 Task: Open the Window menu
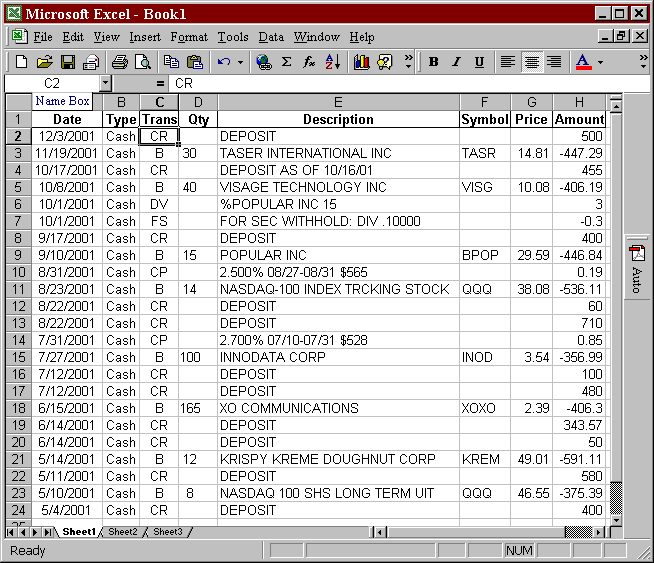point(317,37)
